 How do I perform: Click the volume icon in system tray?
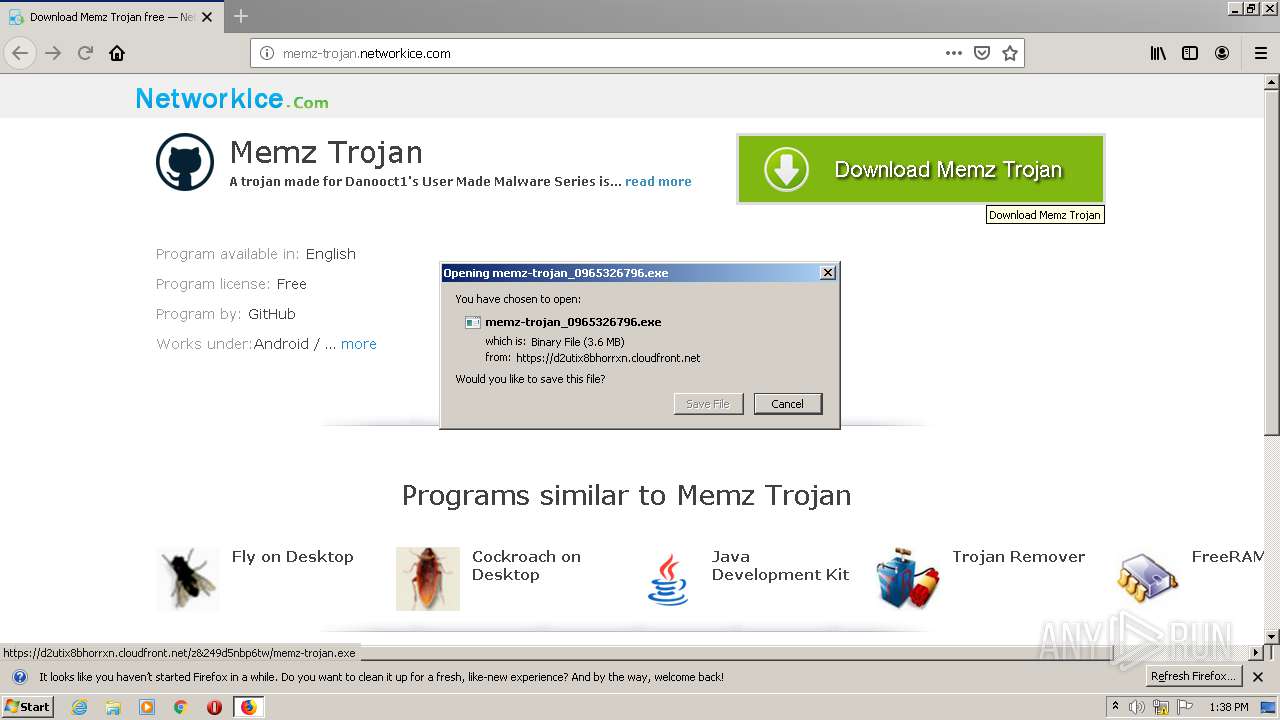(1137, 707)
